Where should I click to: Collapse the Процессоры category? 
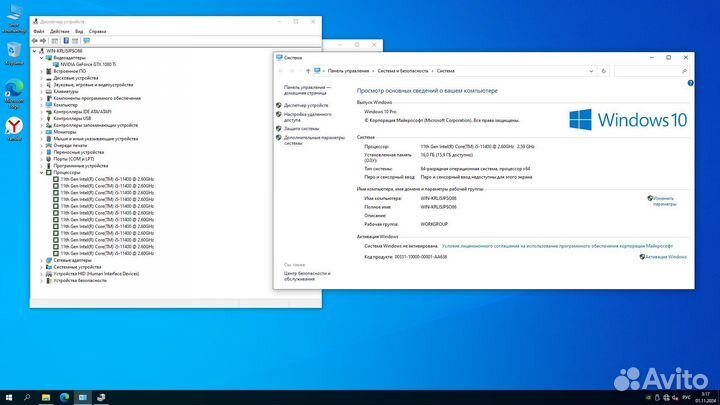click(x=41, y=172)
